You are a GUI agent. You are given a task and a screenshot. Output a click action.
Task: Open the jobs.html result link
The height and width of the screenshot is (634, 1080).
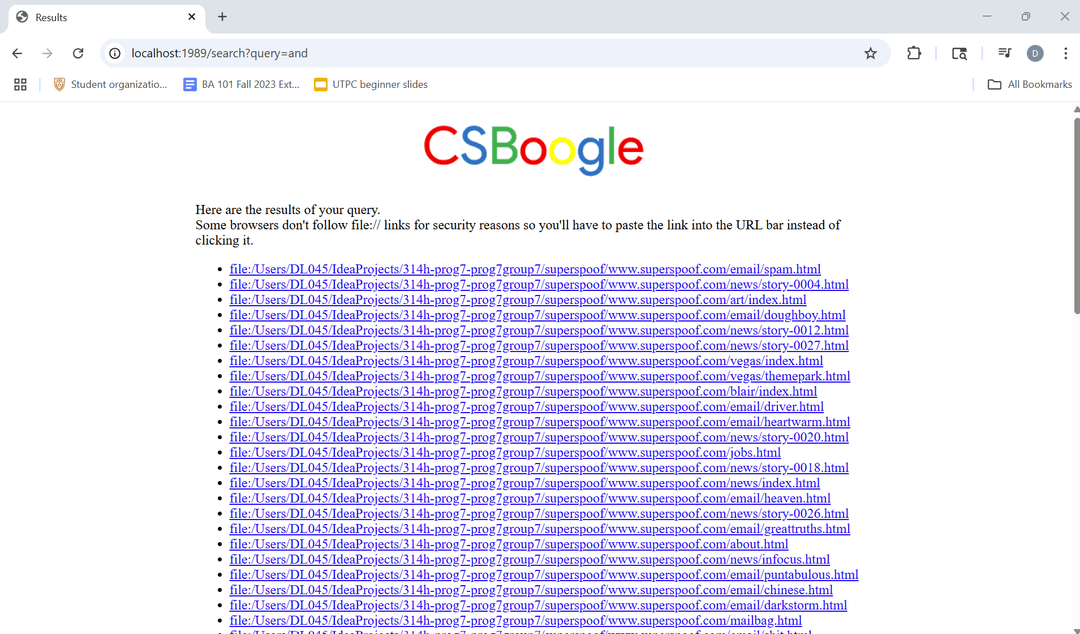(505, 453)
